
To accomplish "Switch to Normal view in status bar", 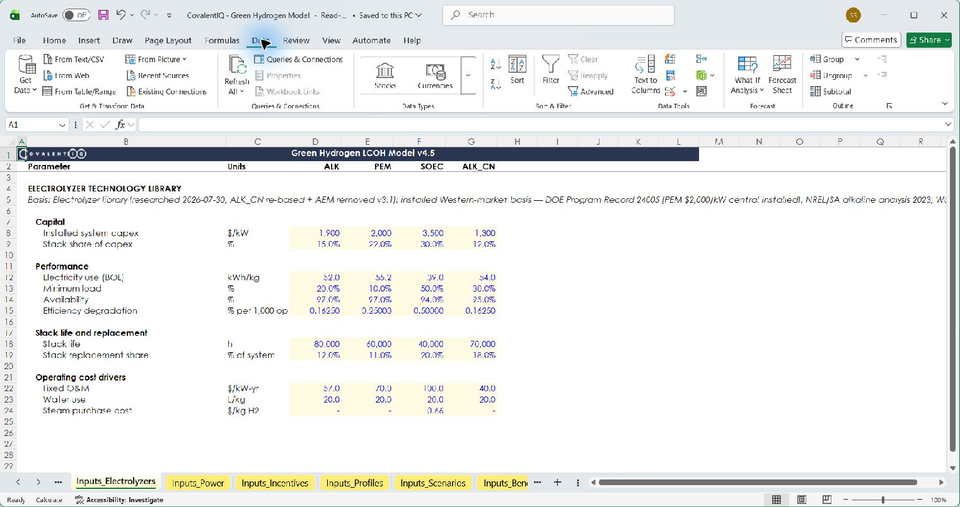I will click(776, 500).
